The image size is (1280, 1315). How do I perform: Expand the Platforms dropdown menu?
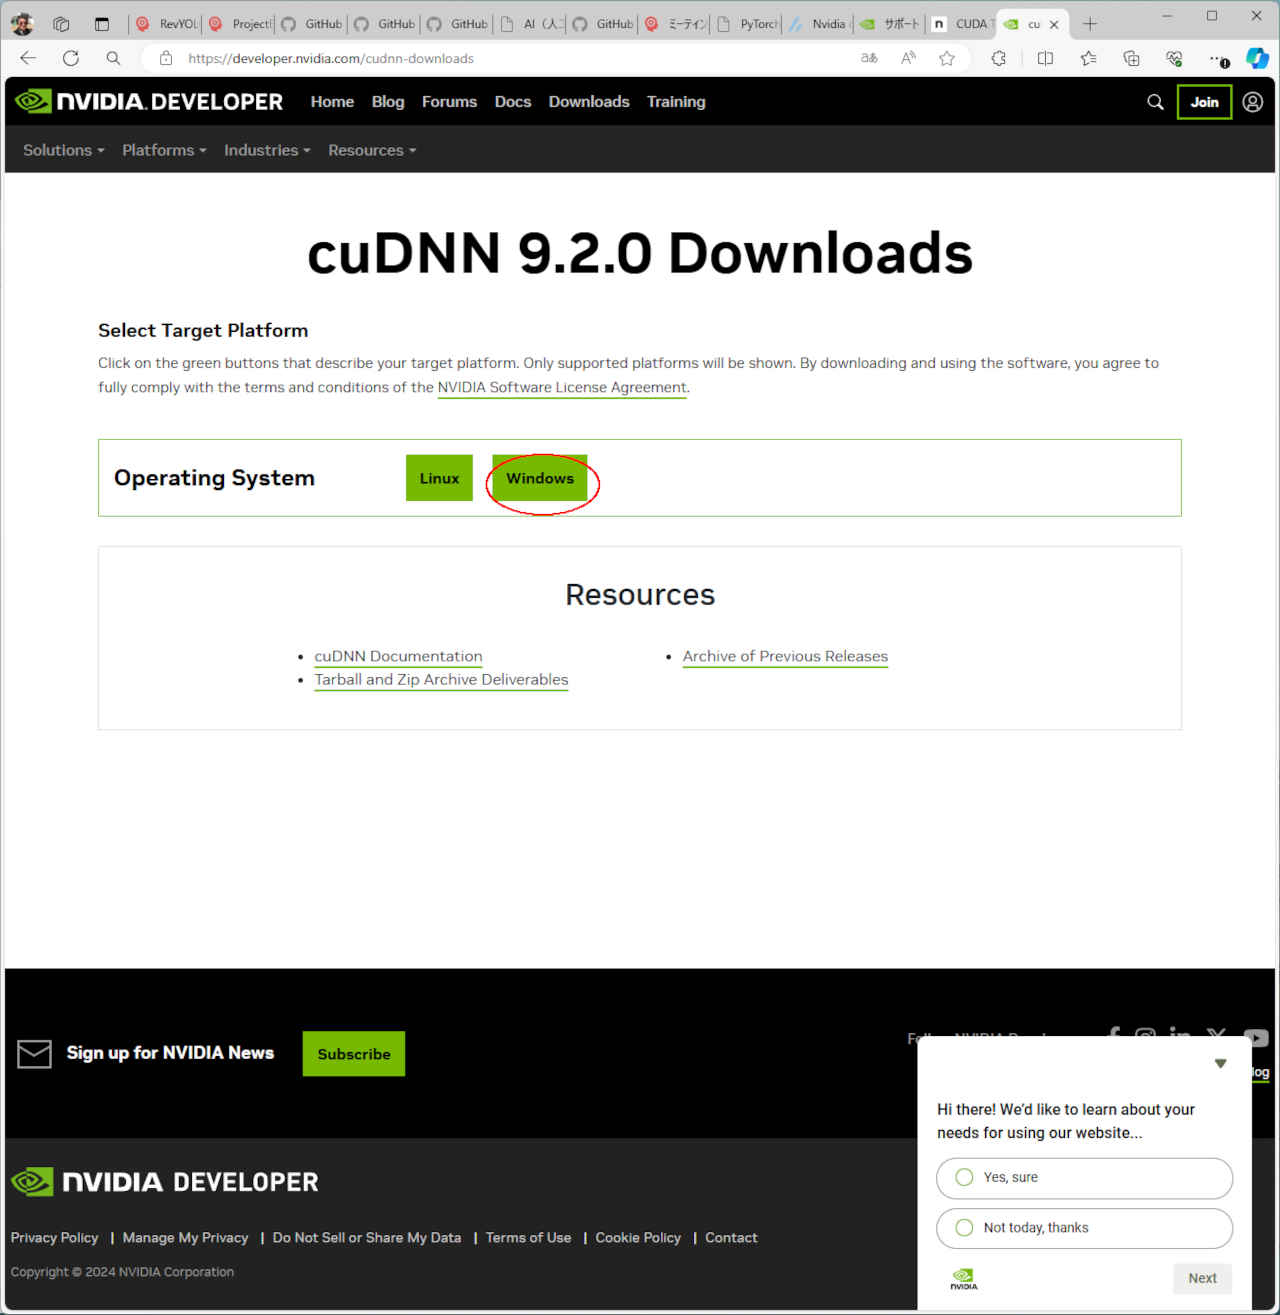tap(164, 150)
